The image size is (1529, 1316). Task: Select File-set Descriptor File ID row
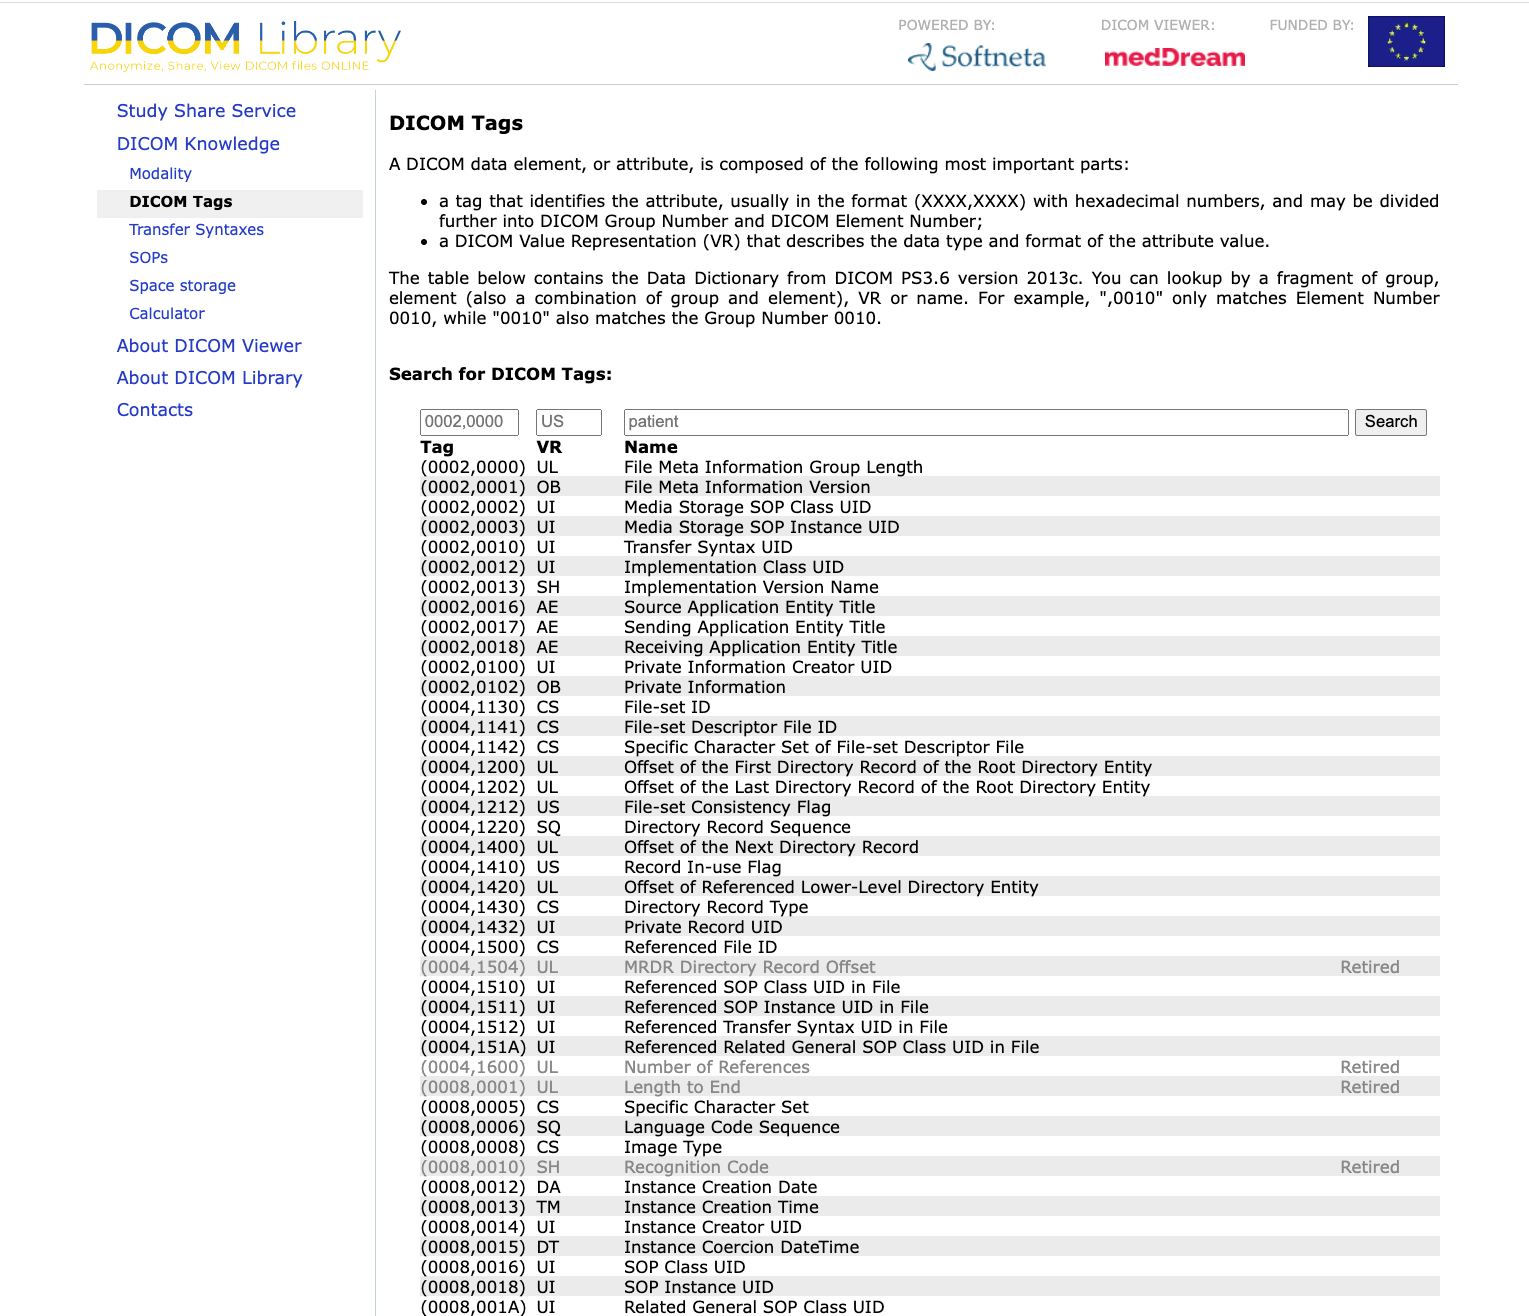click(x=930, y=727)
